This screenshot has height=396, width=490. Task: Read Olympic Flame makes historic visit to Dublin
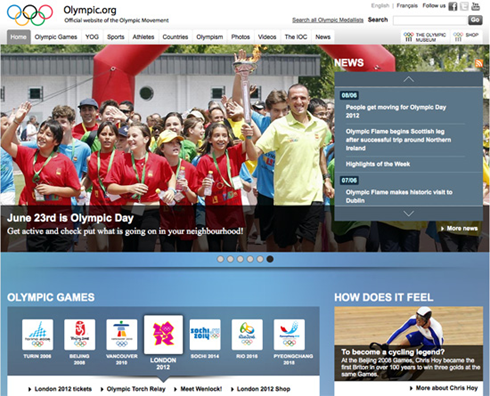click(x=399, y=196)
